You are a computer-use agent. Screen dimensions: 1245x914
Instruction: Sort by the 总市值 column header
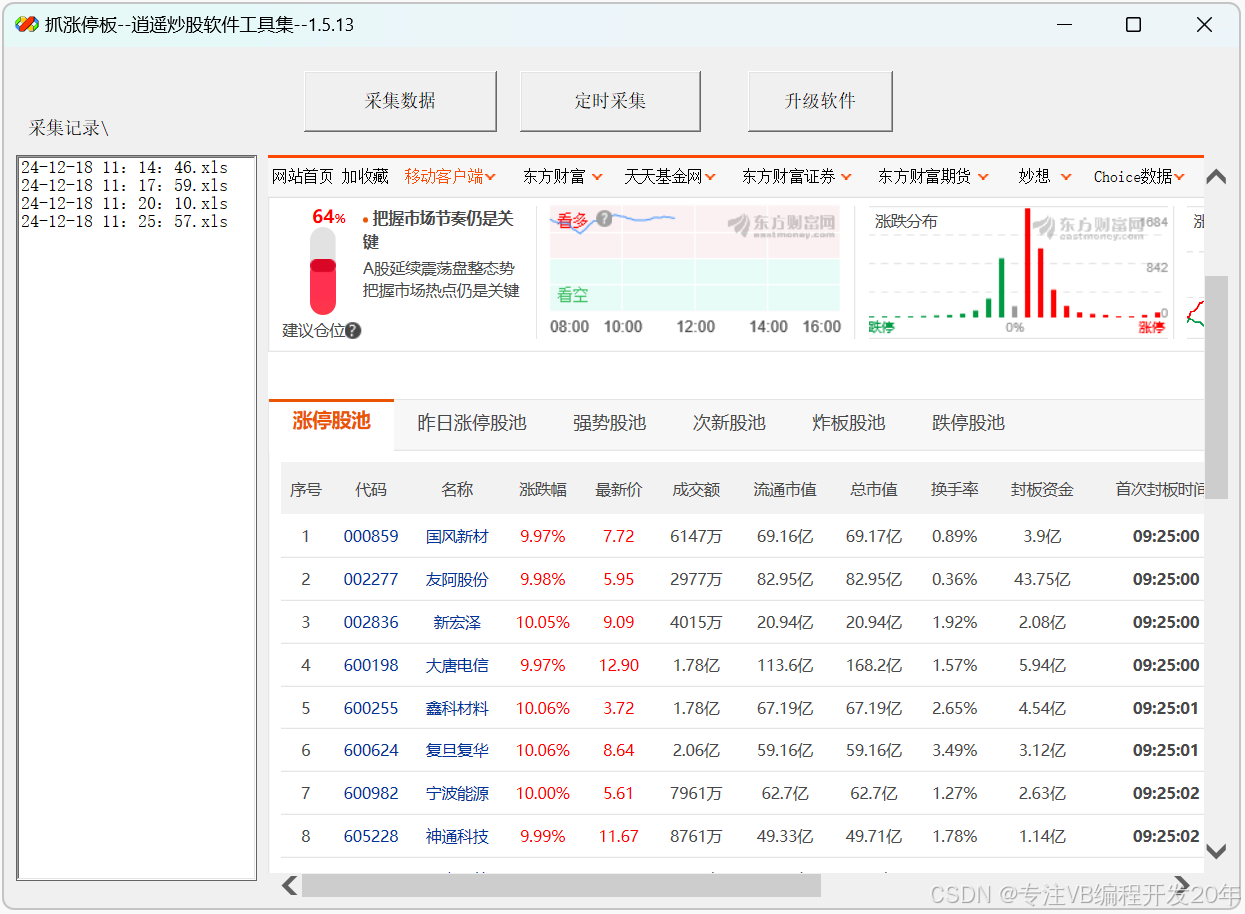coord(873,490)
